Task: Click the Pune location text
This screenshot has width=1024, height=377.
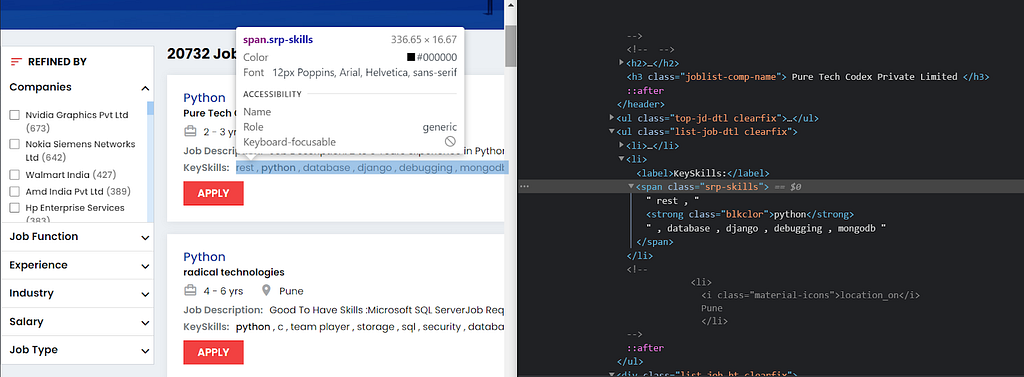Action: (291, 291)
